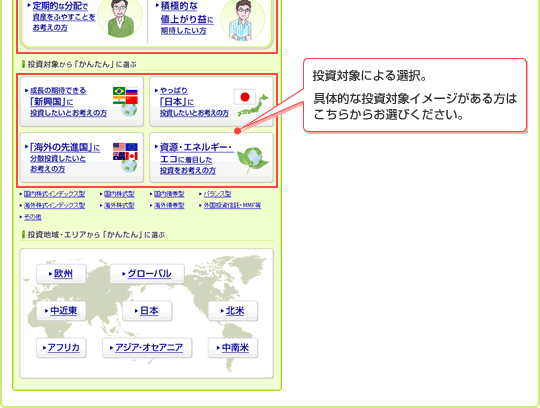This screenshot has width=540, height=408.
Task: Open 海外株式型 link
Action: coord(119,206)
